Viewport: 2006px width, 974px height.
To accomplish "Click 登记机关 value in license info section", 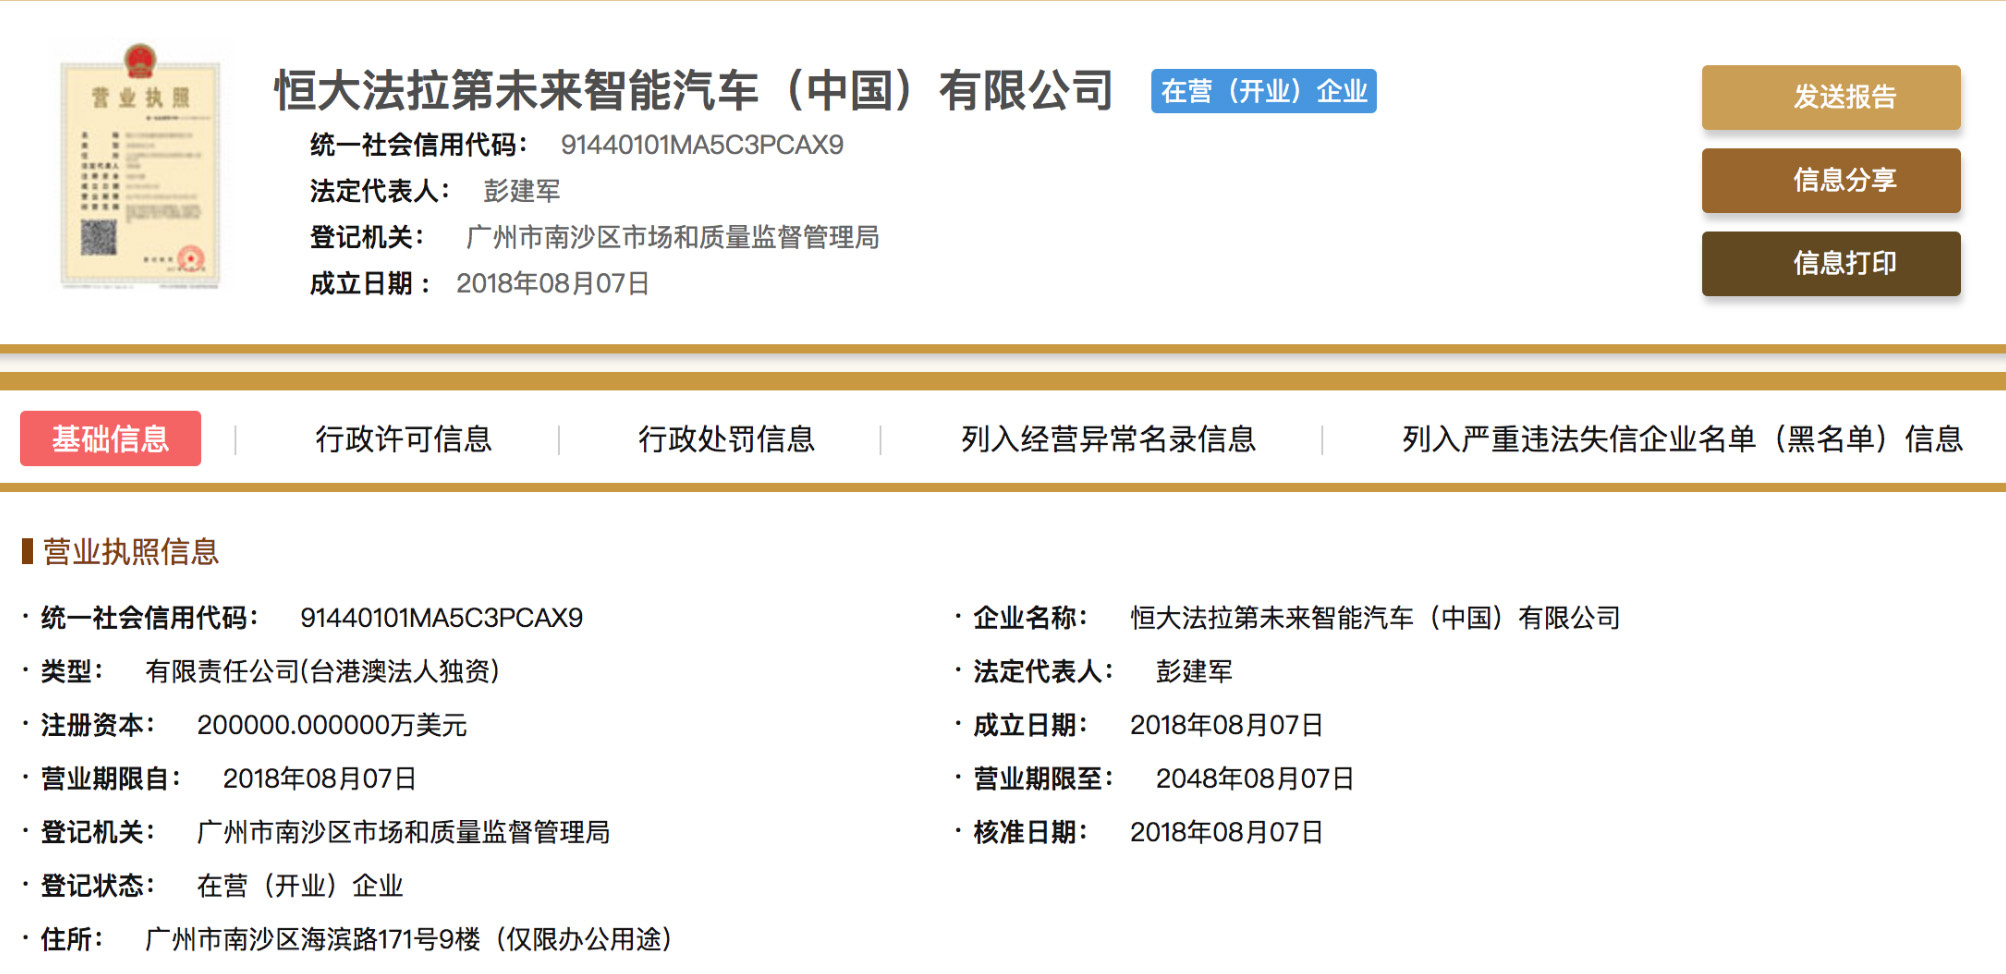I will click(403, 832).
